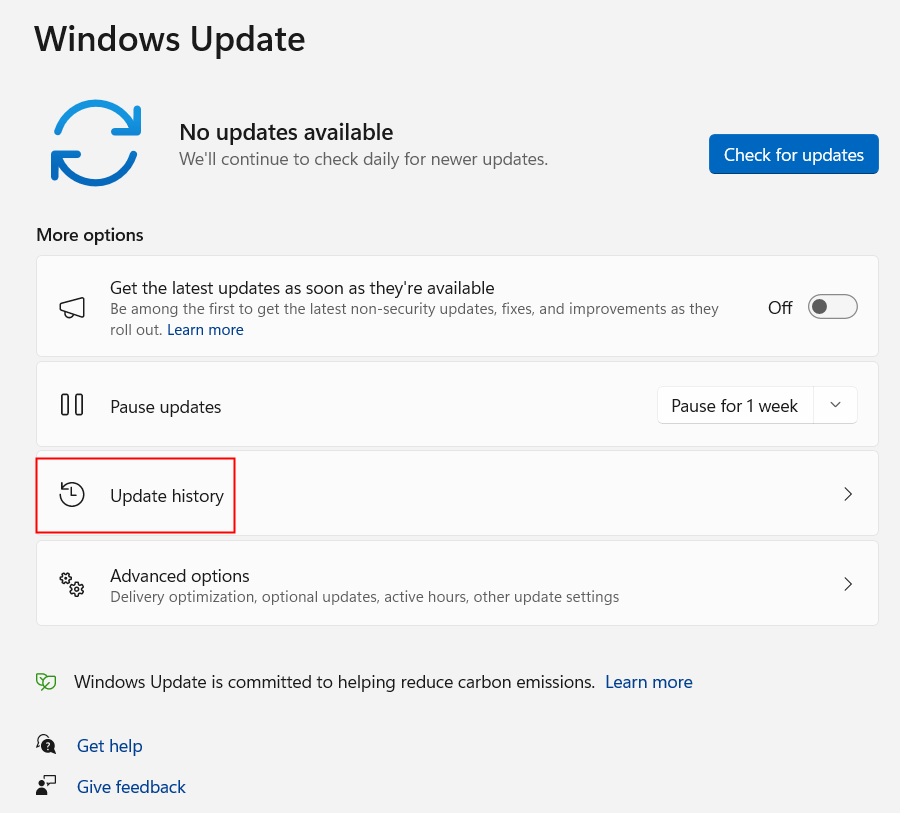Image resolution: width=900 pixels, height=813 pixels.
Task: Open the Get help link
Action: pos(110,746)
